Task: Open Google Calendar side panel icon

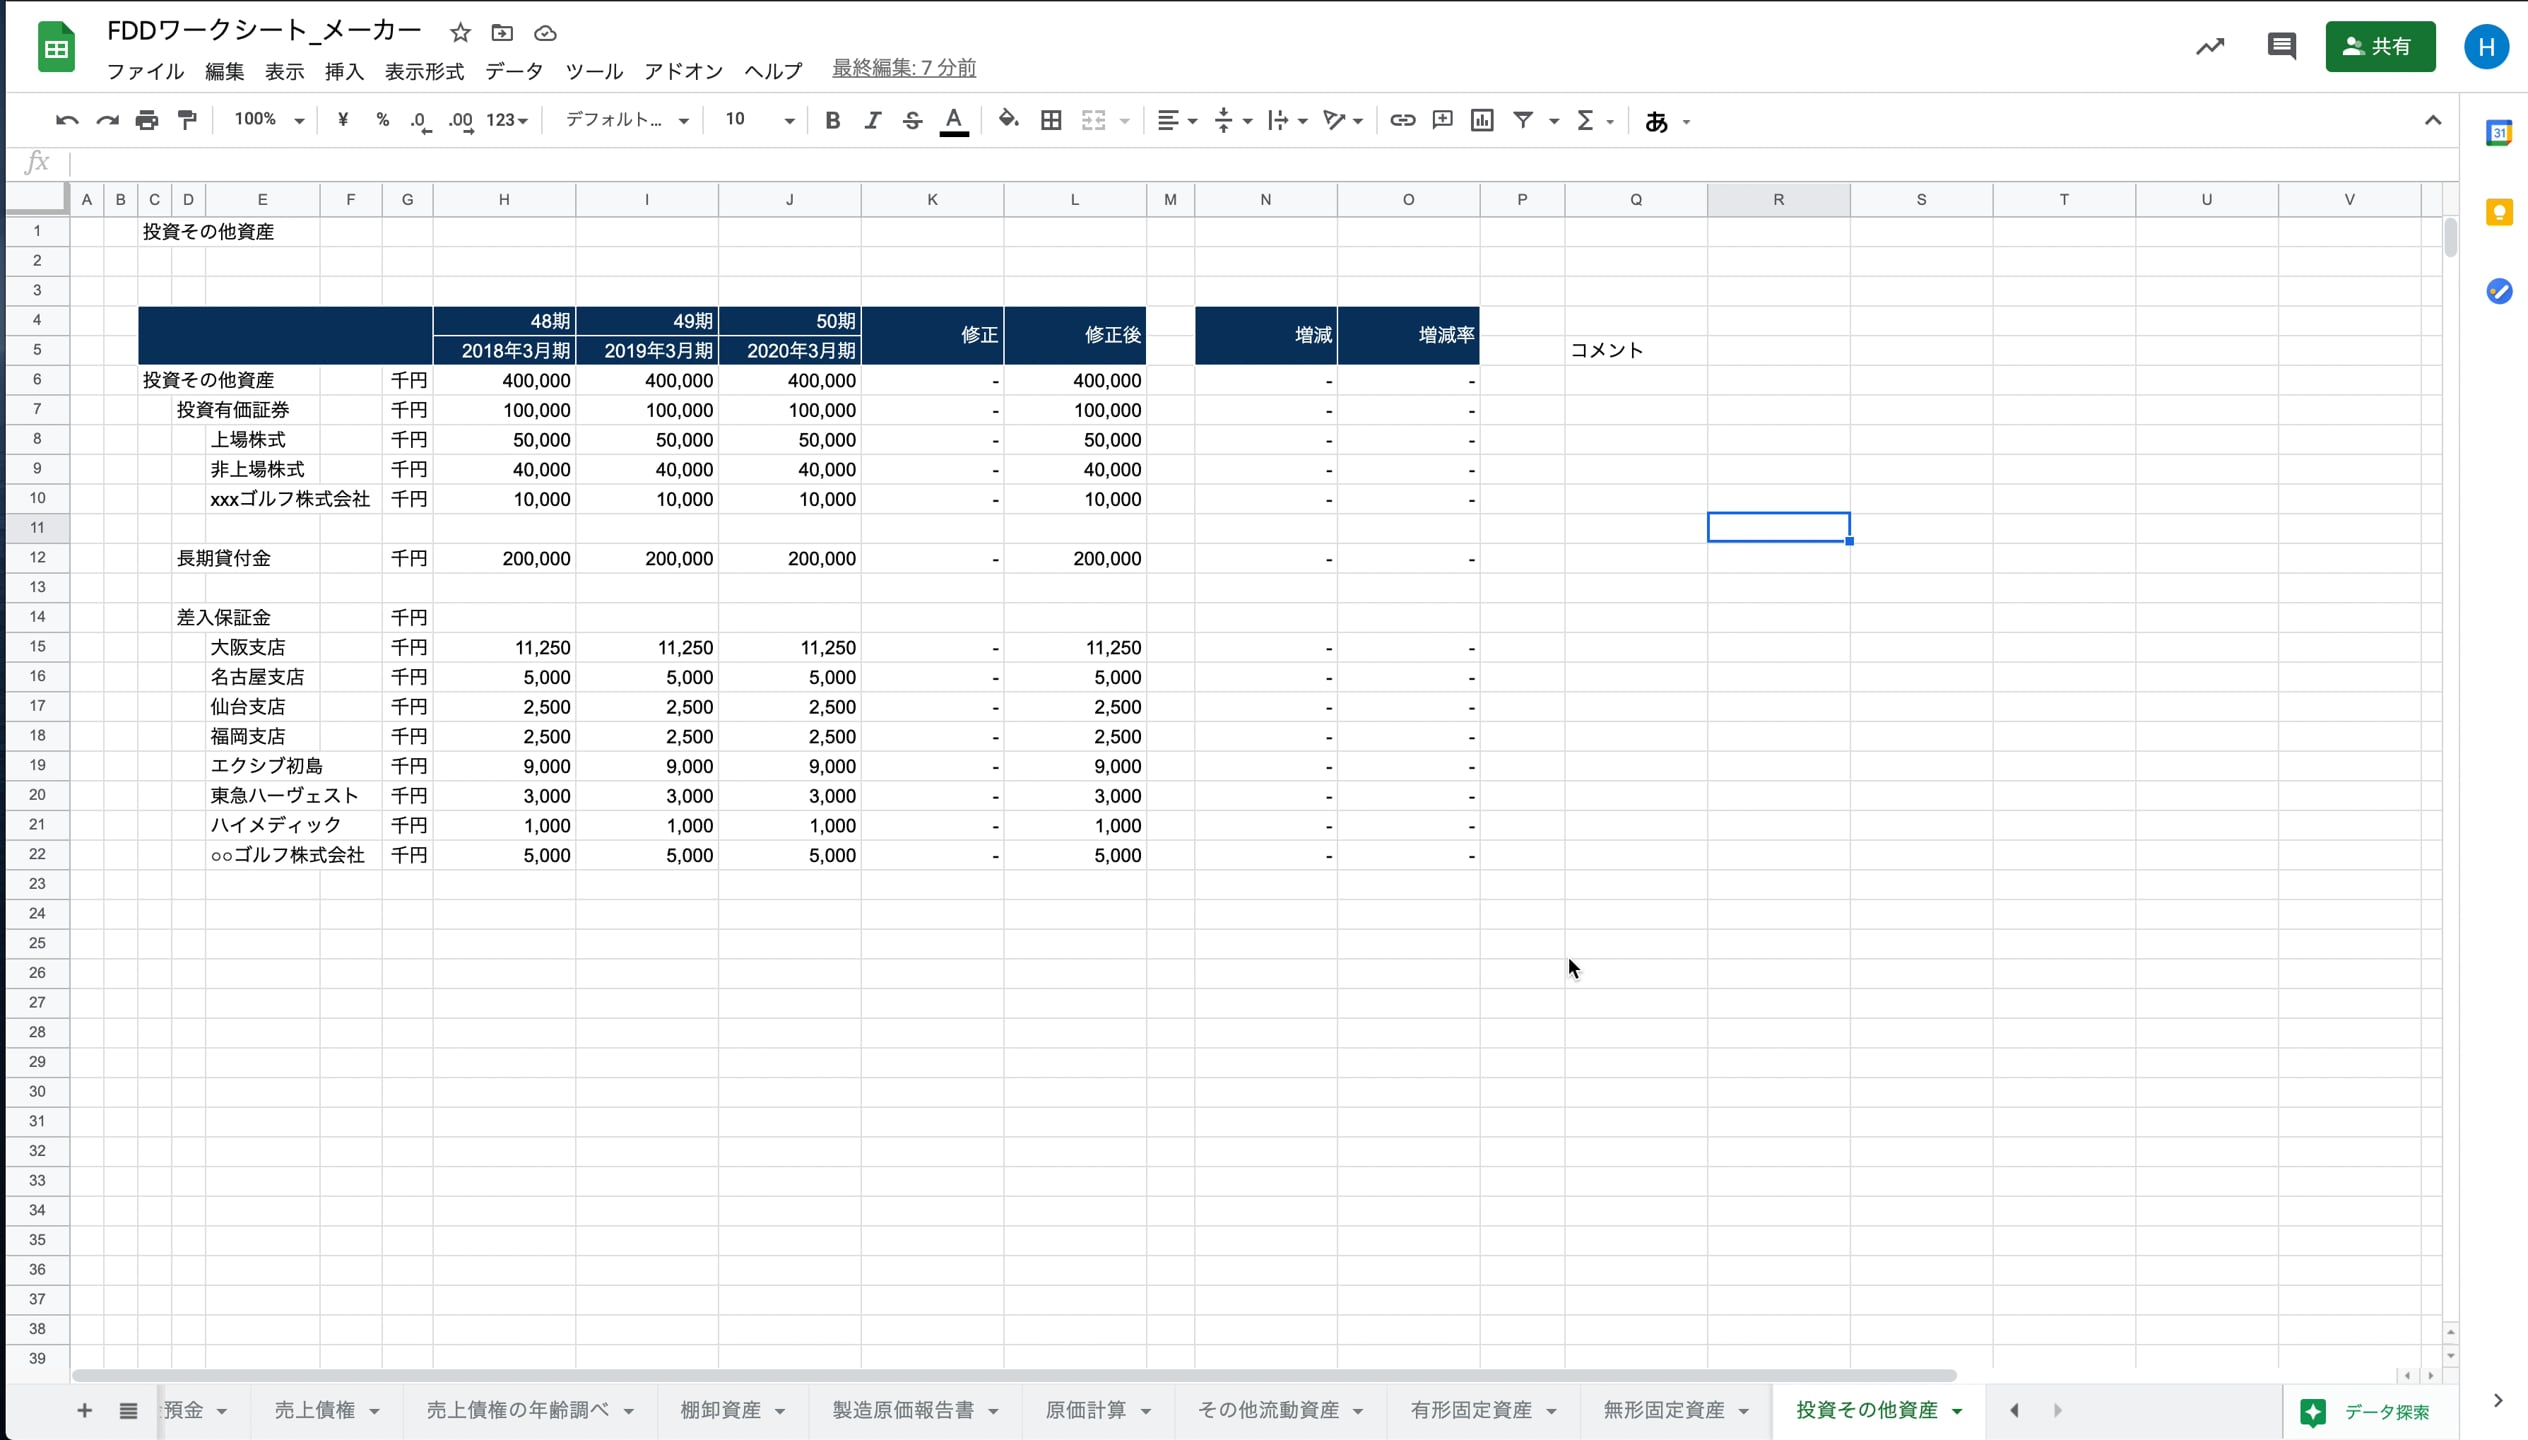Action: (2498, 133)
